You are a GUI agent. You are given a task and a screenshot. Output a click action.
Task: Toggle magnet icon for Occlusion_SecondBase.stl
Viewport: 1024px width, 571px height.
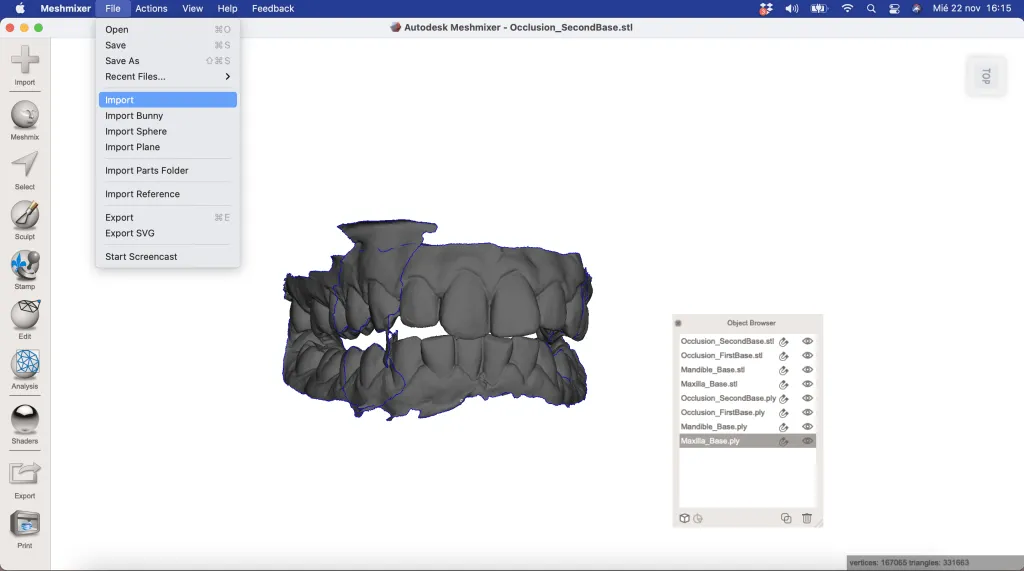(783, 342)
